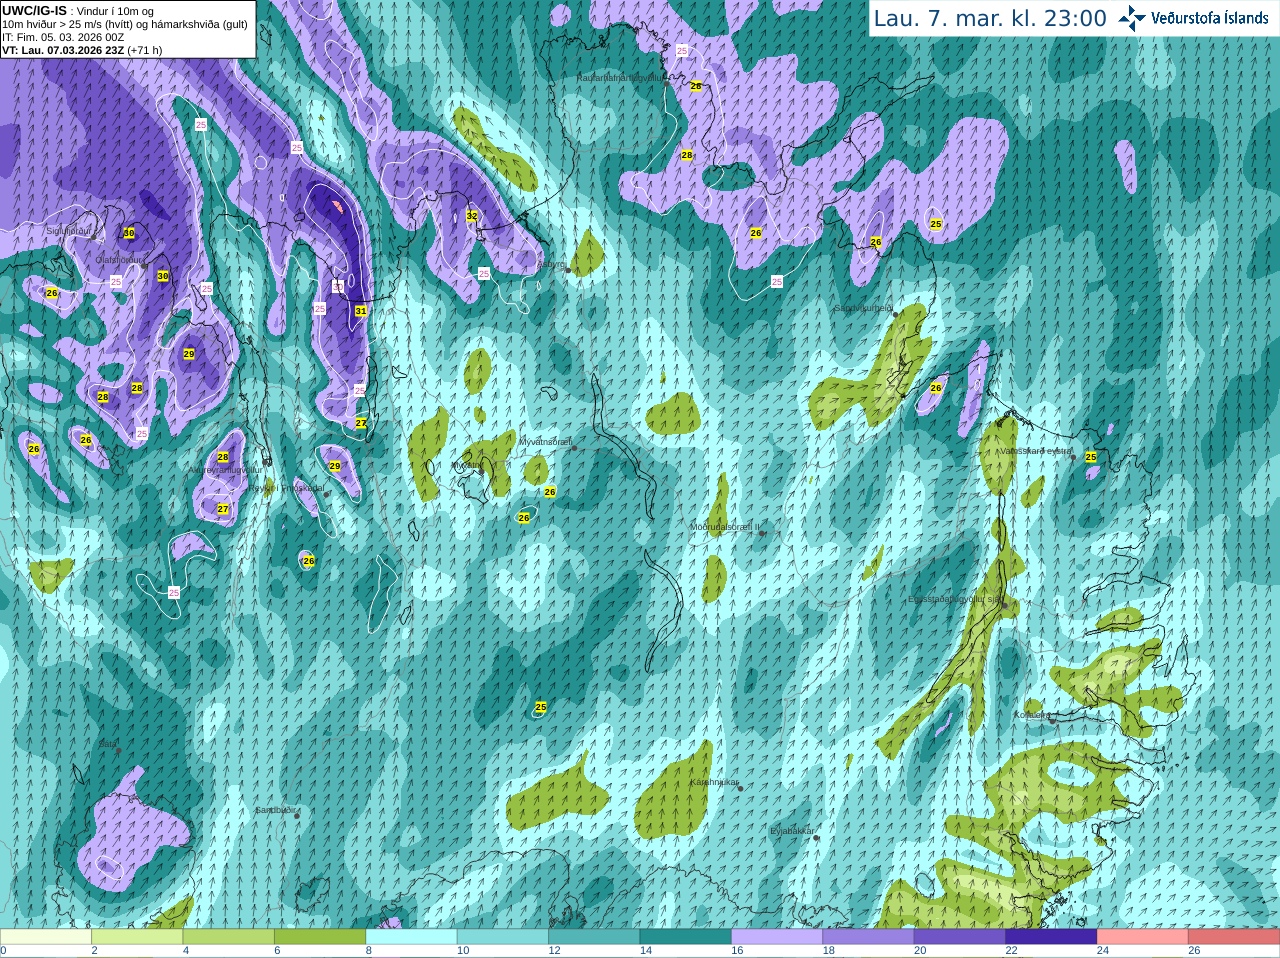Select the 20–22 m/s violet legend swatch

tap(959, 937)
